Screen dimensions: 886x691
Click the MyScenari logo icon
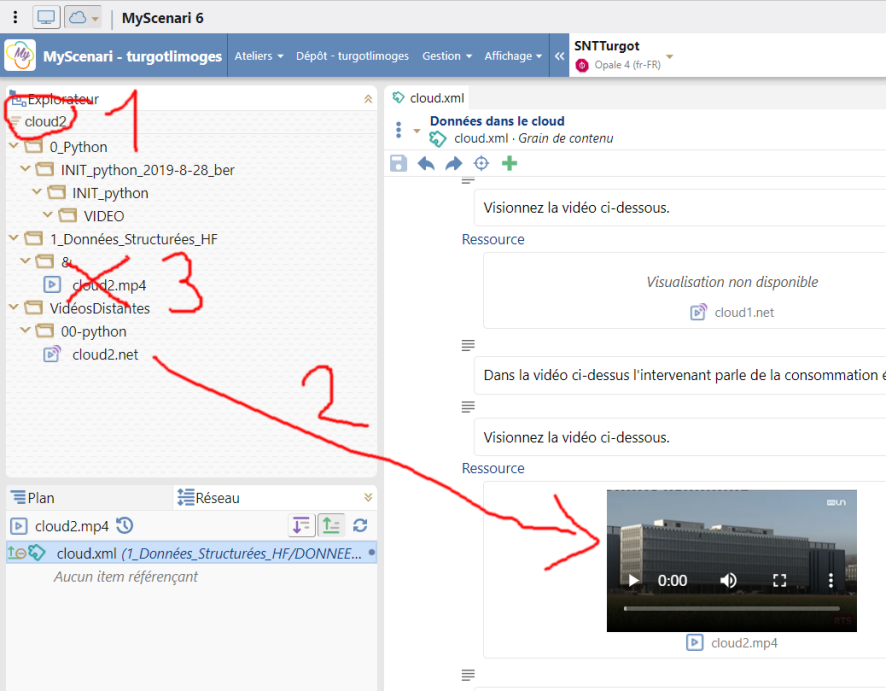(20, 55)
